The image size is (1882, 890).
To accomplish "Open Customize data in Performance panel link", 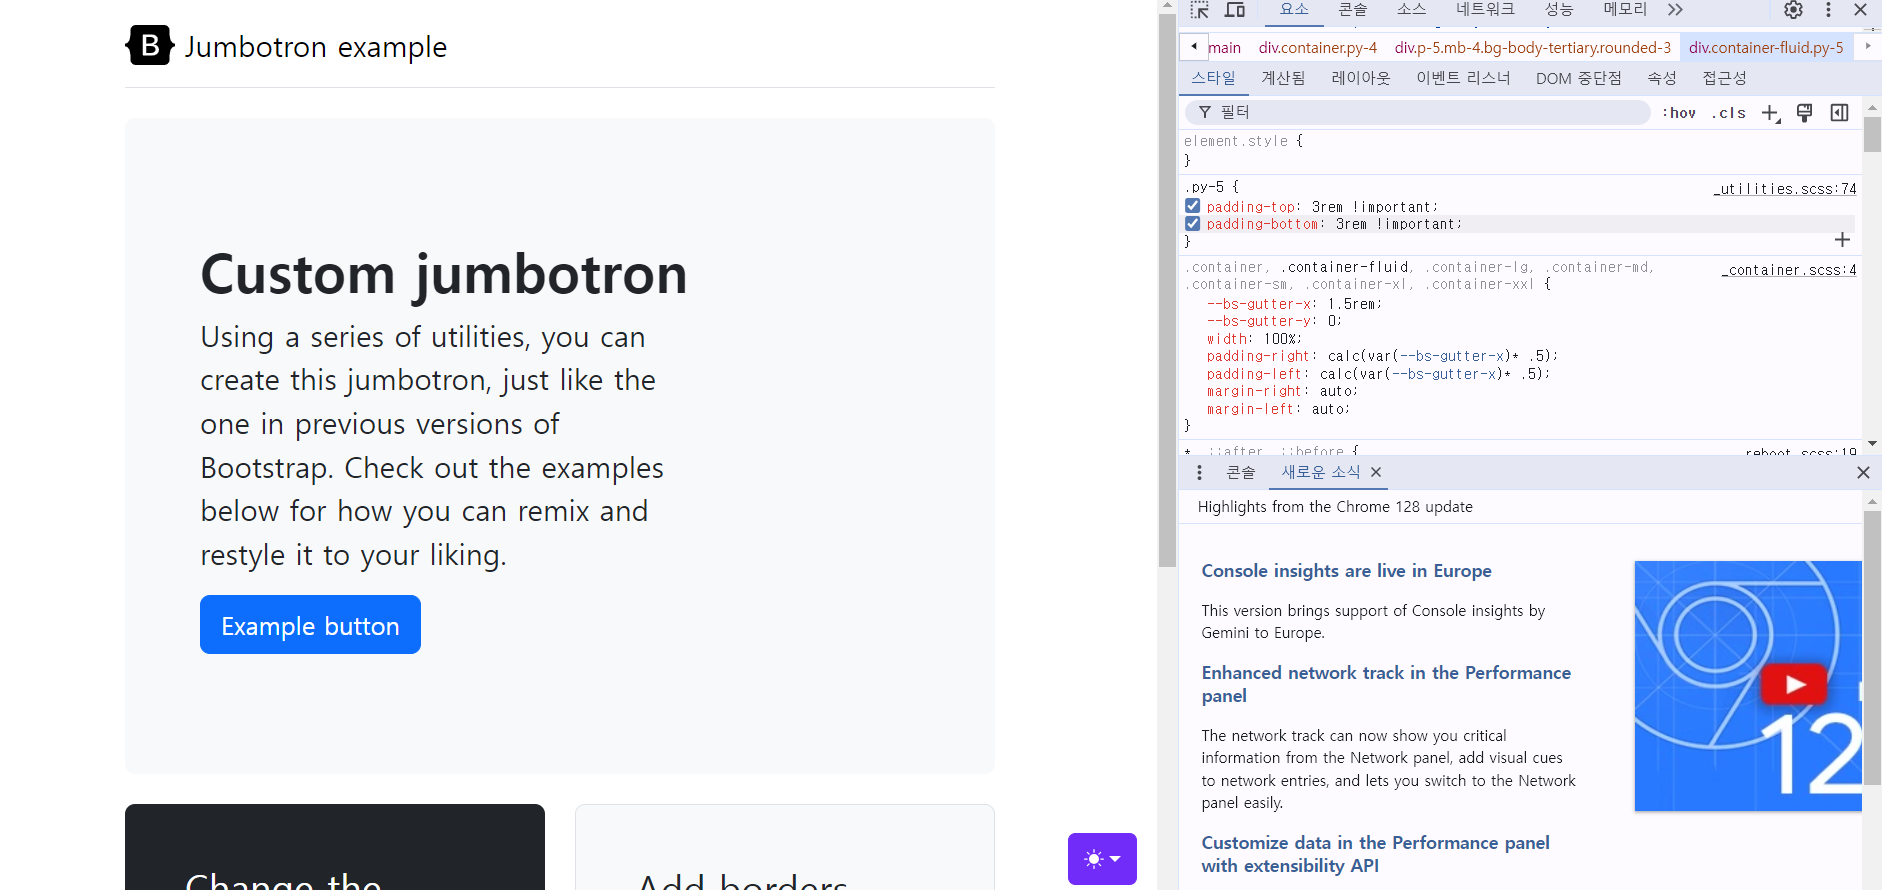I will click(x=1375, y=854).
